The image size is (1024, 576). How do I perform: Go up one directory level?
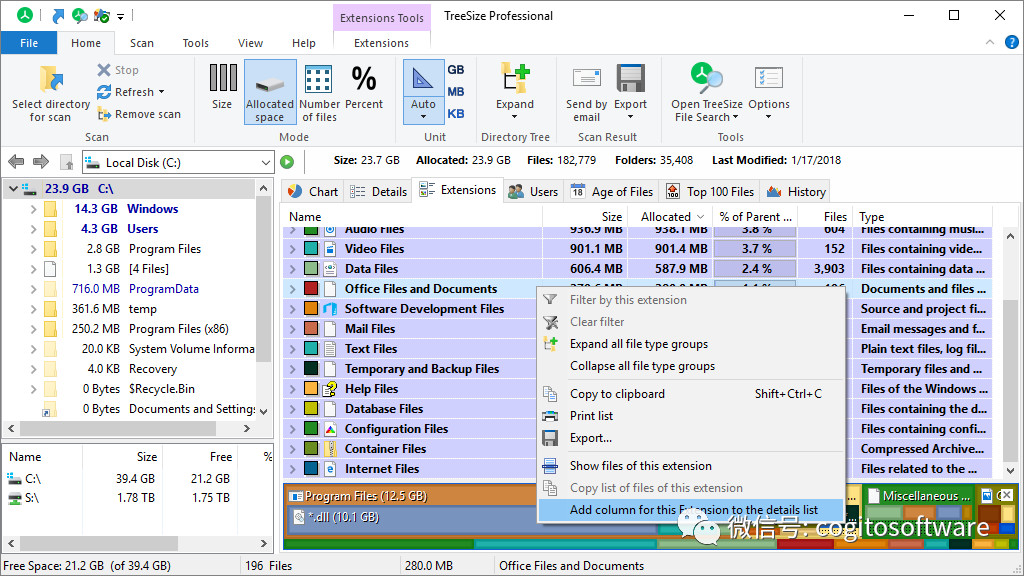click(x=66, y=162)
